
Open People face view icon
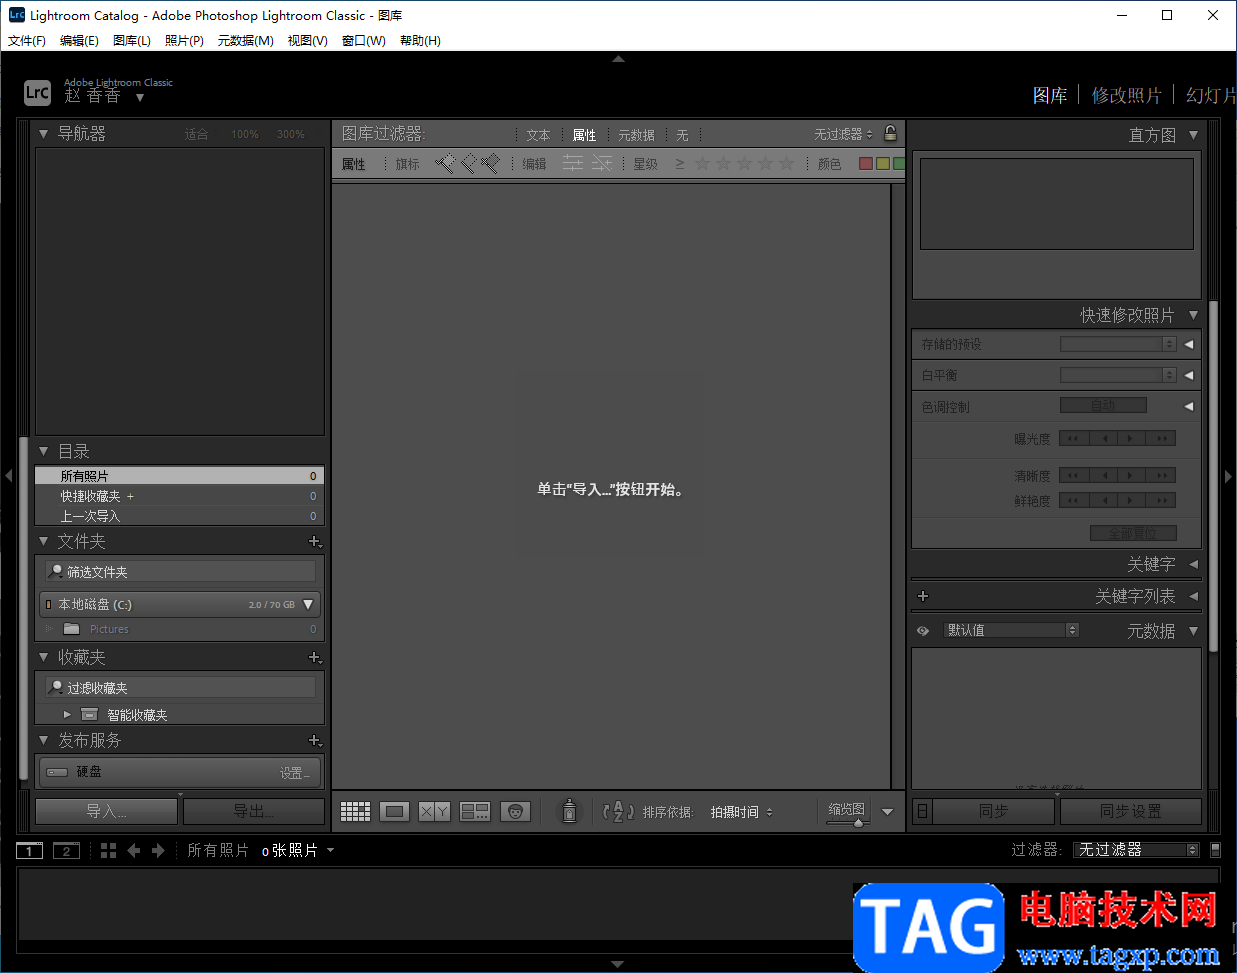click(515, 811)
